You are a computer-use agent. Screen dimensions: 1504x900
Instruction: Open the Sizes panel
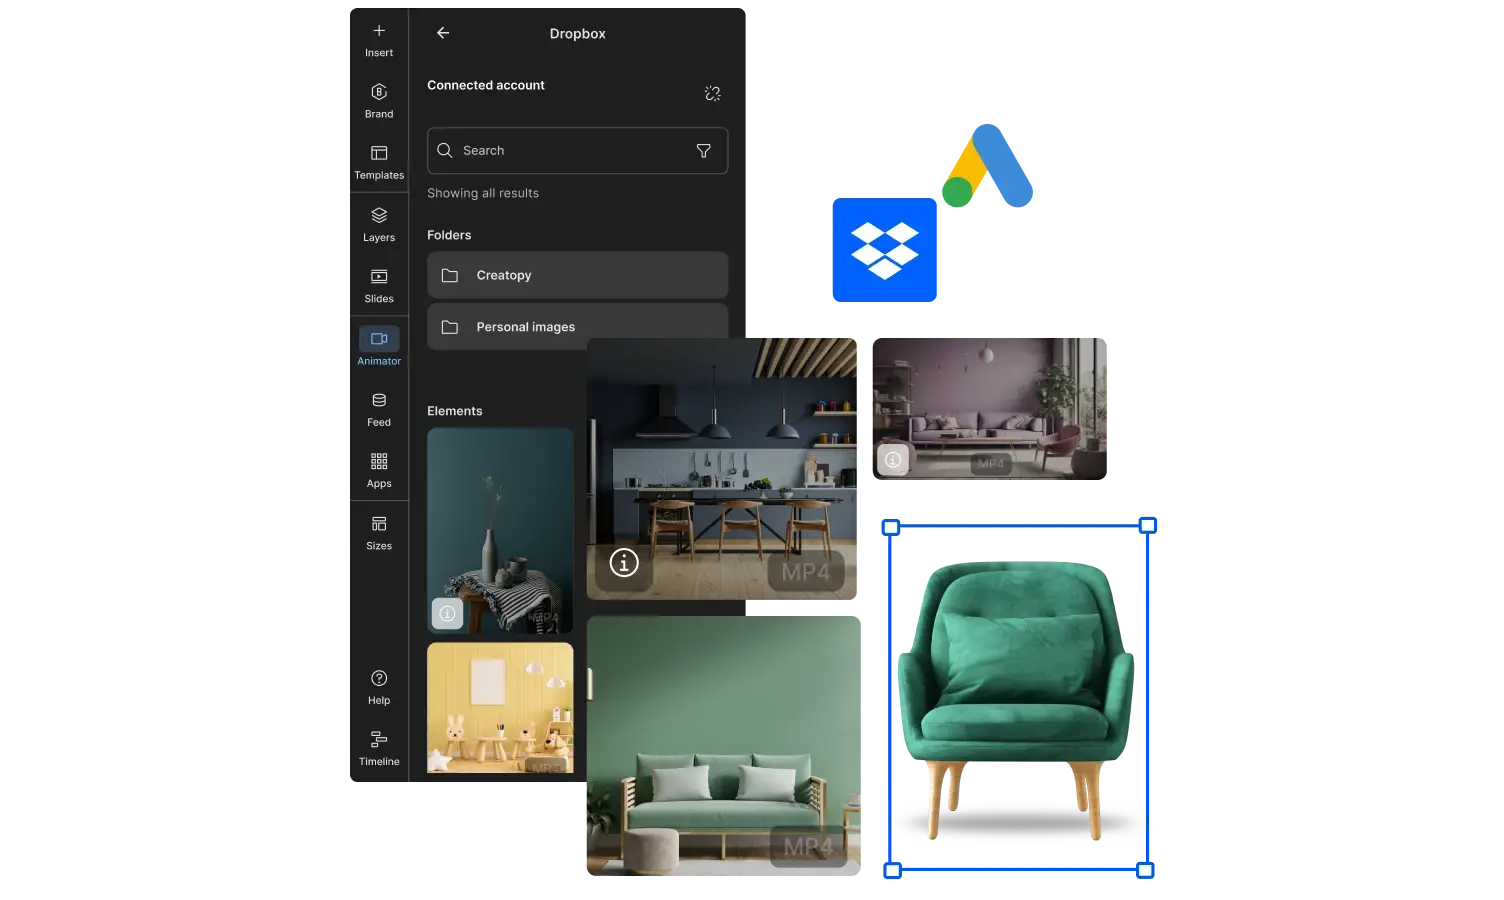[x=378, y=532]
